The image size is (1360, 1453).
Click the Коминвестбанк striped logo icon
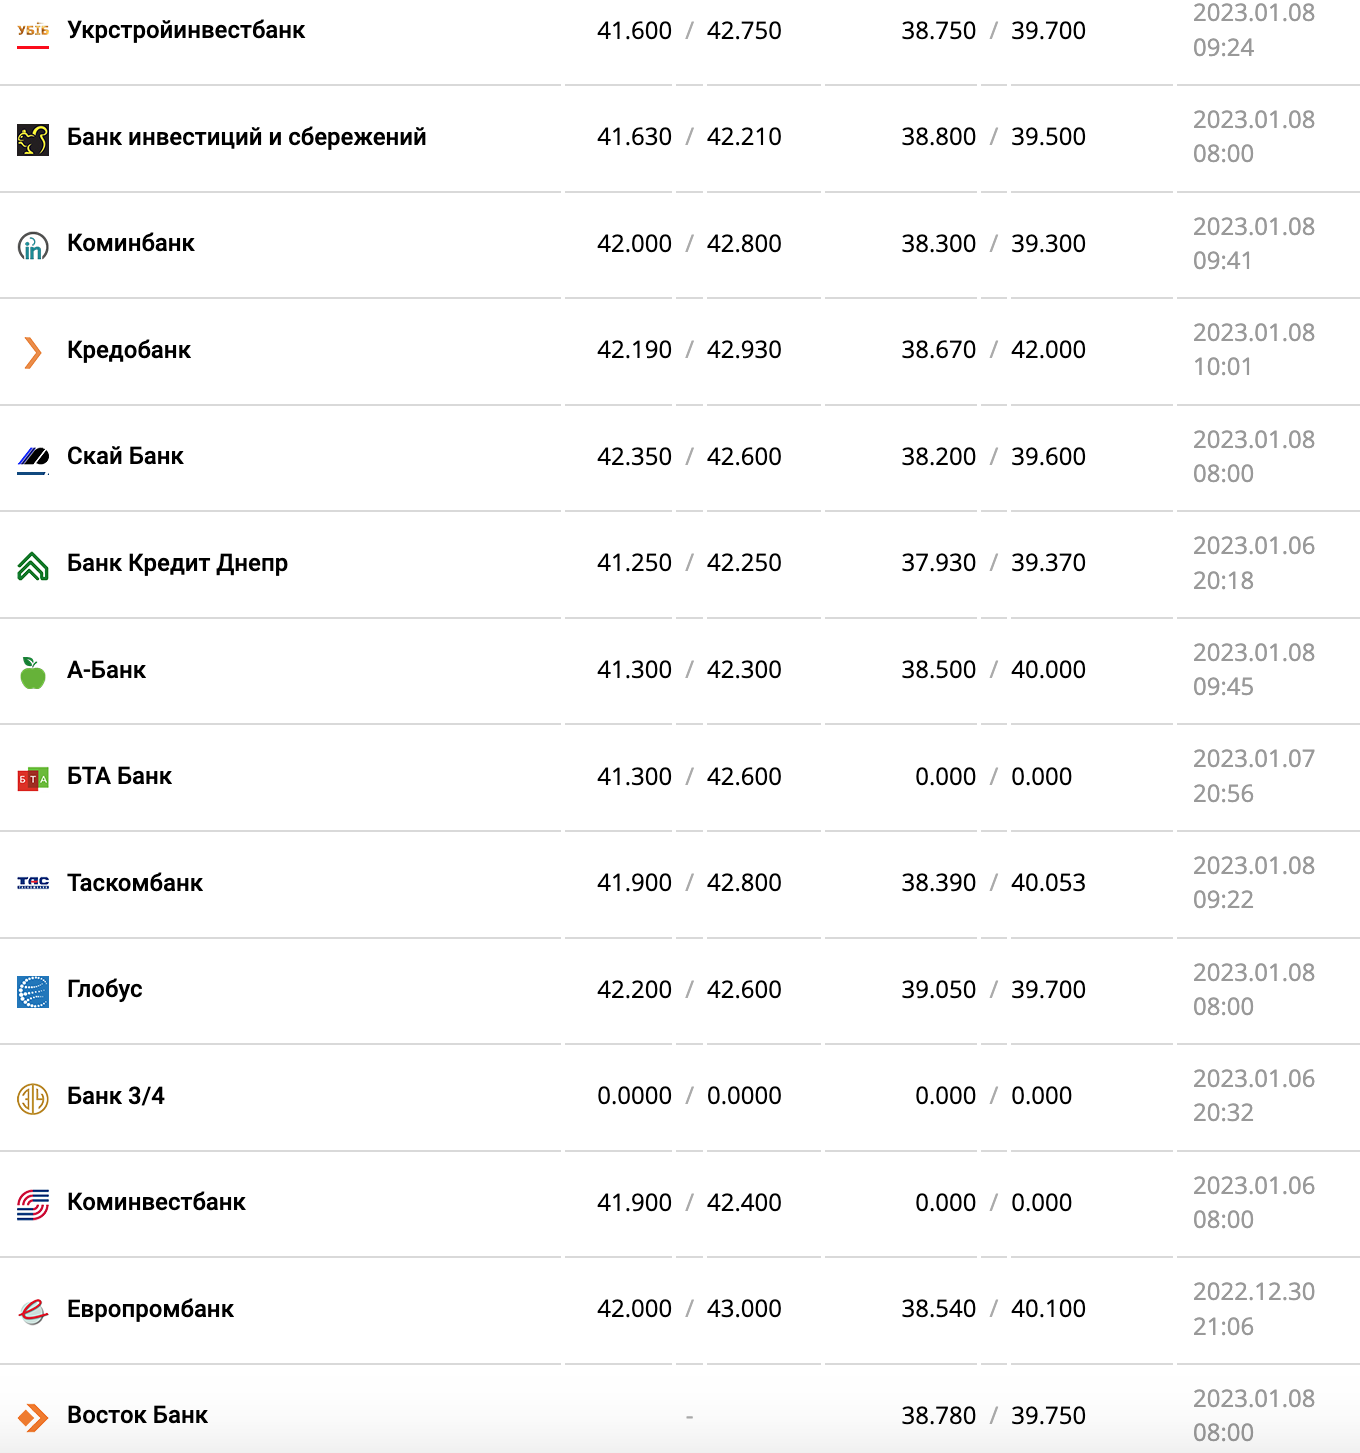[33, 1204]
